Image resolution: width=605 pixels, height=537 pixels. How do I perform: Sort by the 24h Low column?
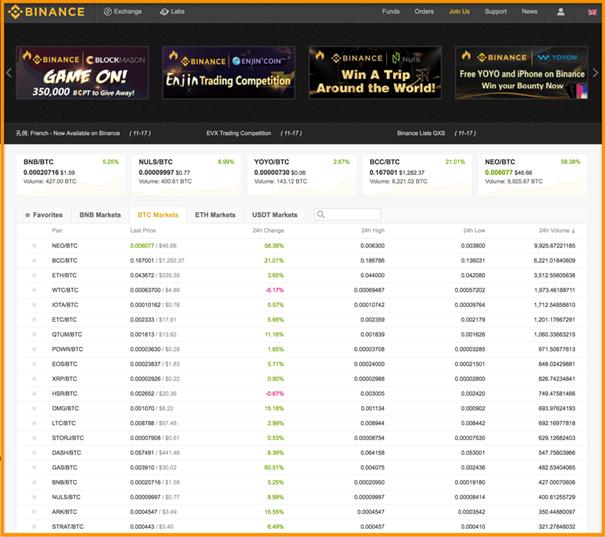click(474, 230)
